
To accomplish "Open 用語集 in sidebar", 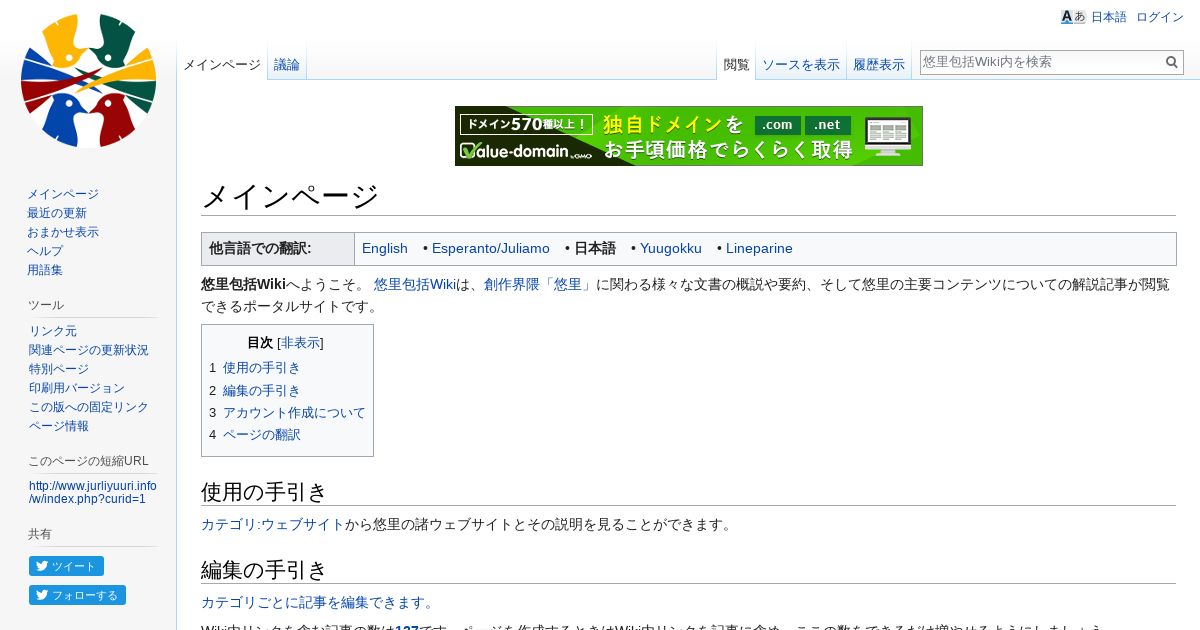I will tap(45, 270).
